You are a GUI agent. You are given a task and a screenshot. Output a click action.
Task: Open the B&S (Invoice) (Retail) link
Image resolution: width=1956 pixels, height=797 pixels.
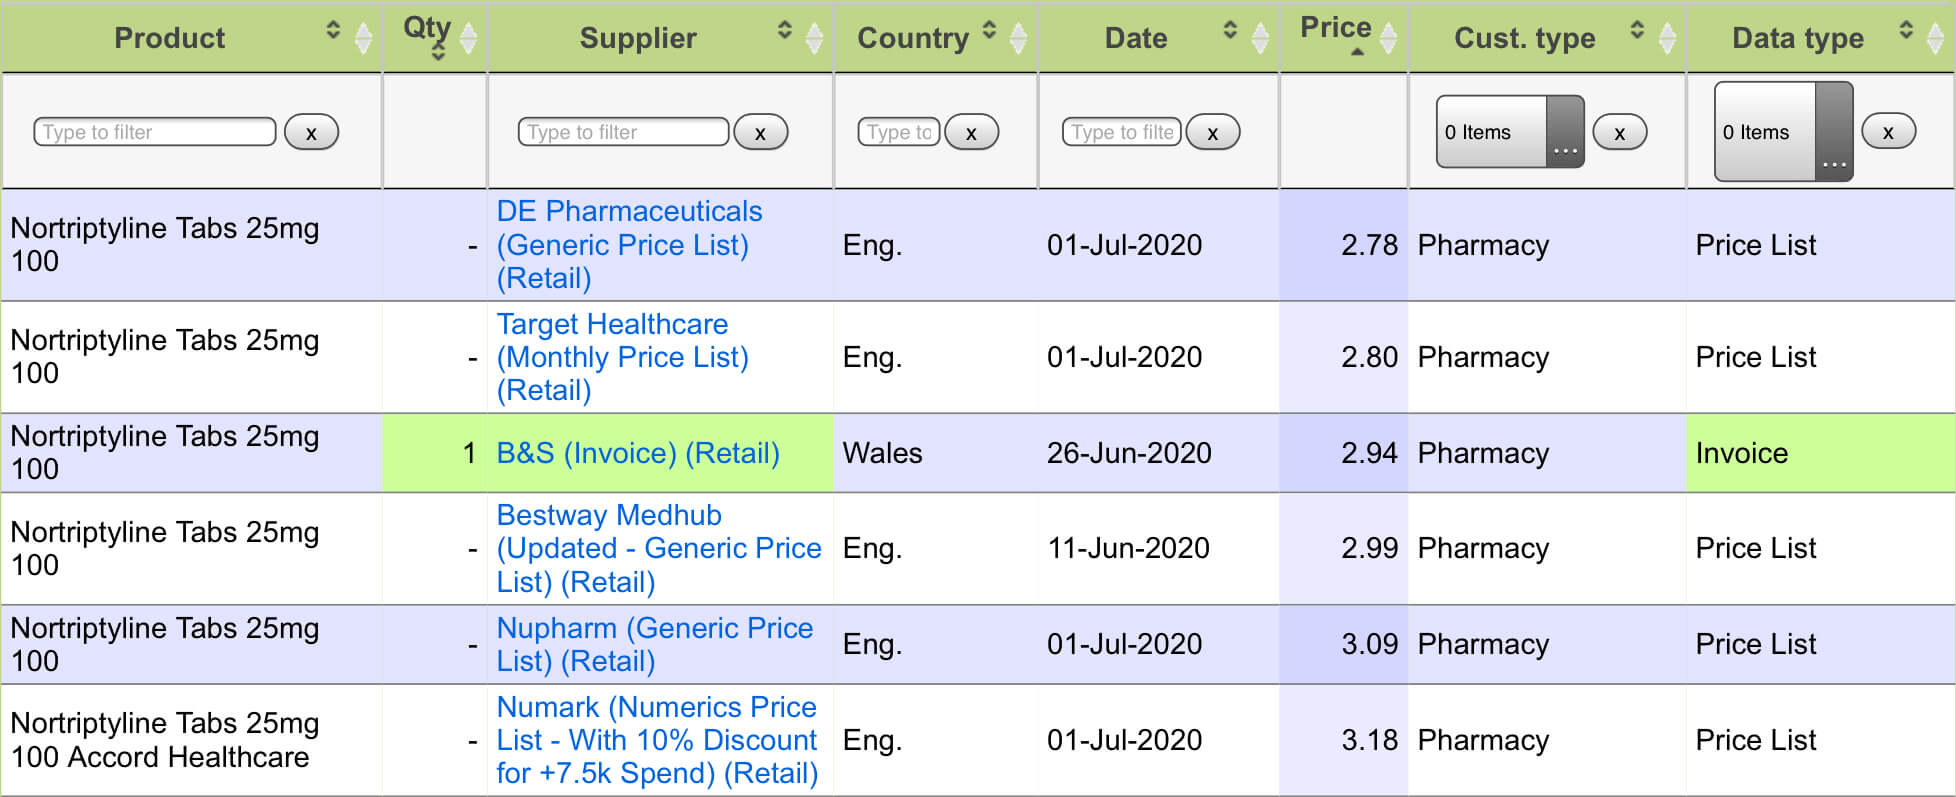pyautogui.click(x=637, y=453)
